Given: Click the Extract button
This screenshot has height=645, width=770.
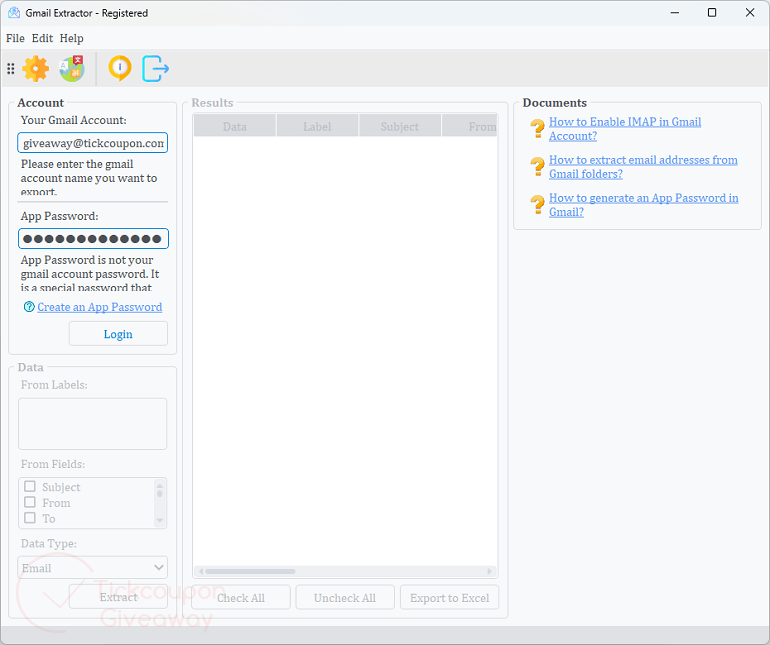Looking at the screenshot, I should 118,597.
